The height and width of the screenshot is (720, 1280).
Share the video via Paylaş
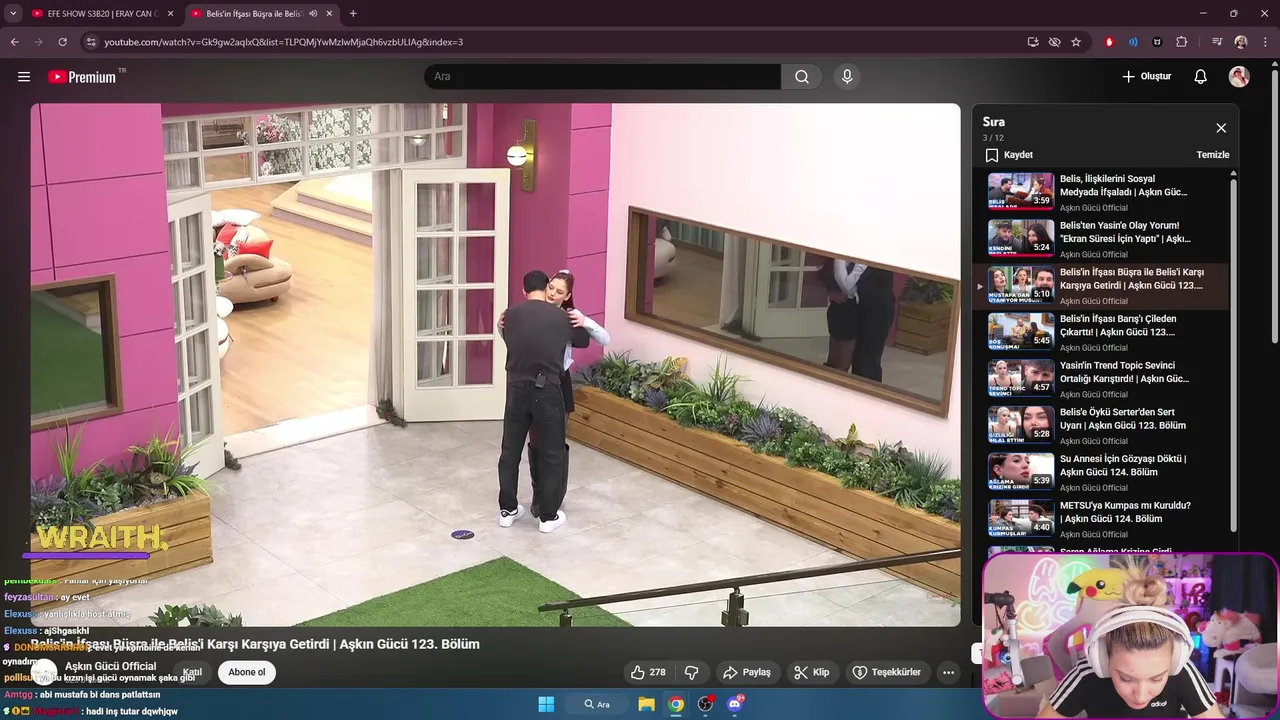coord(747,672)
